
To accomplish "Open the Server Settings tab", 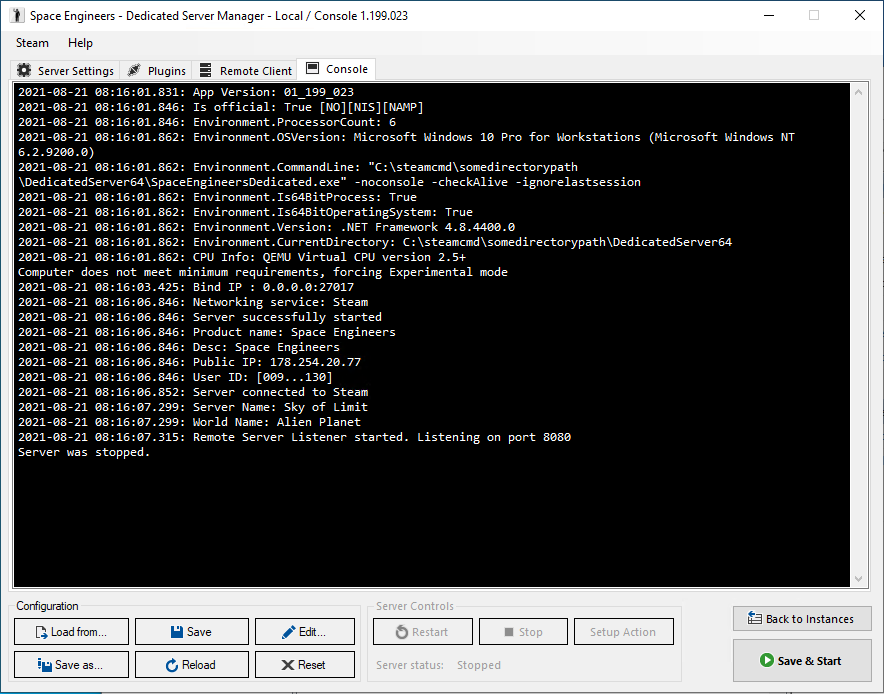I will click(66, 71).
